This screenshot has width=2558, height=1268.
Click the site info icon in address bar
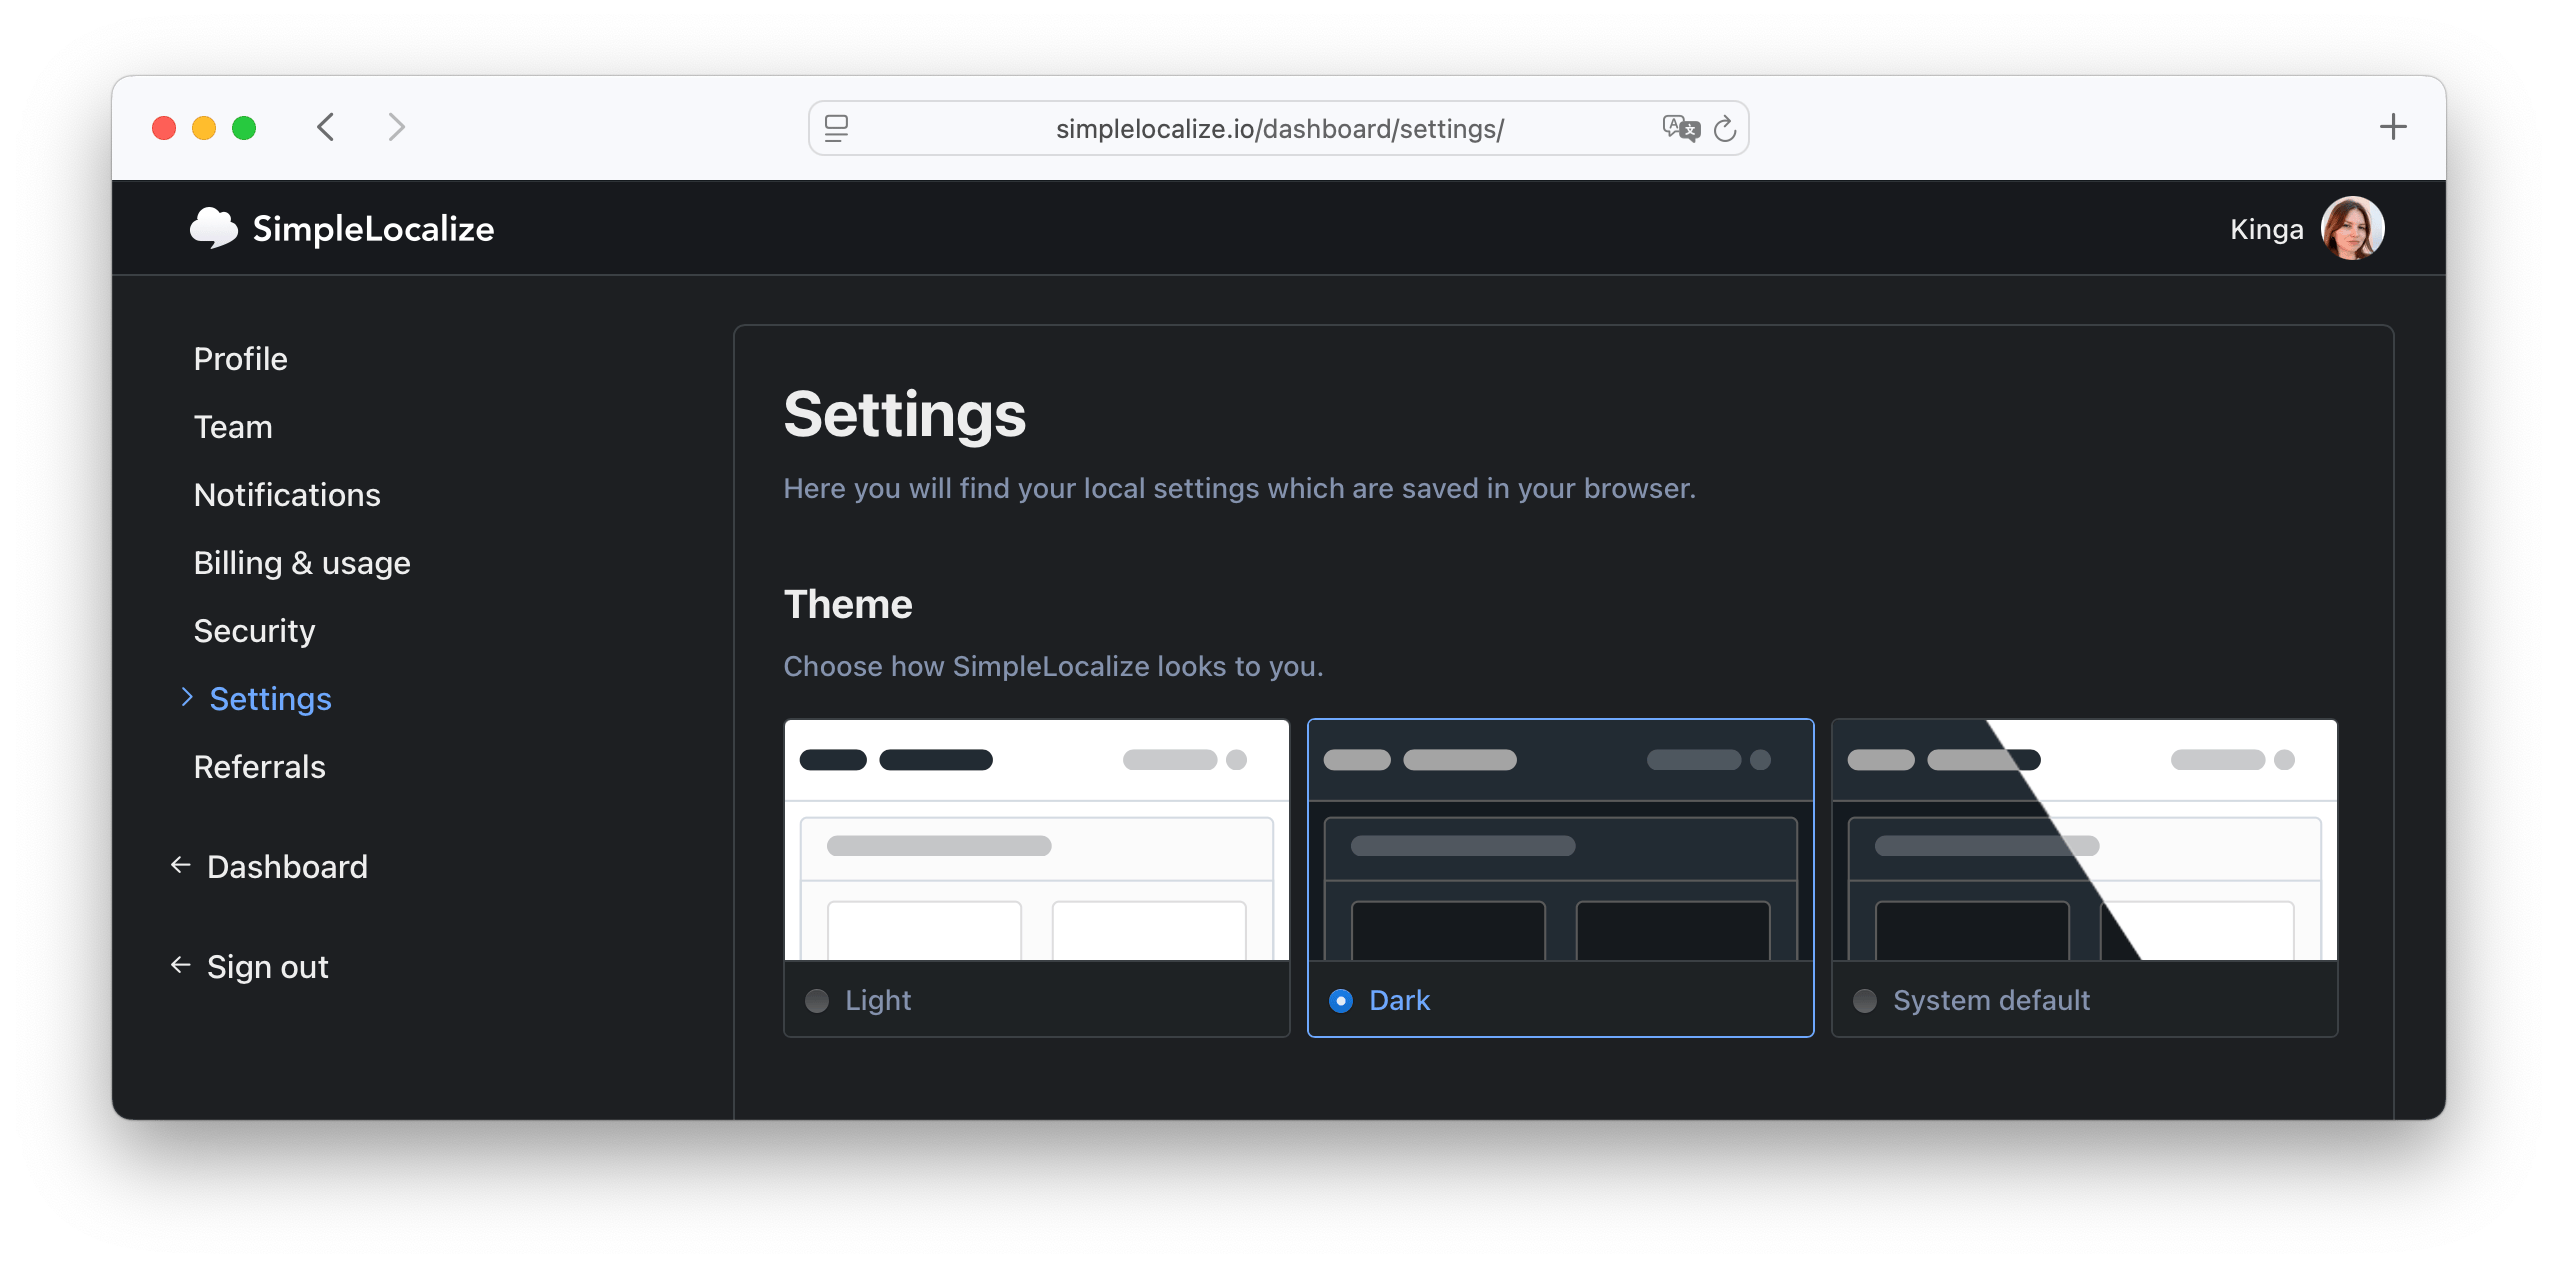tap(837, 128)
